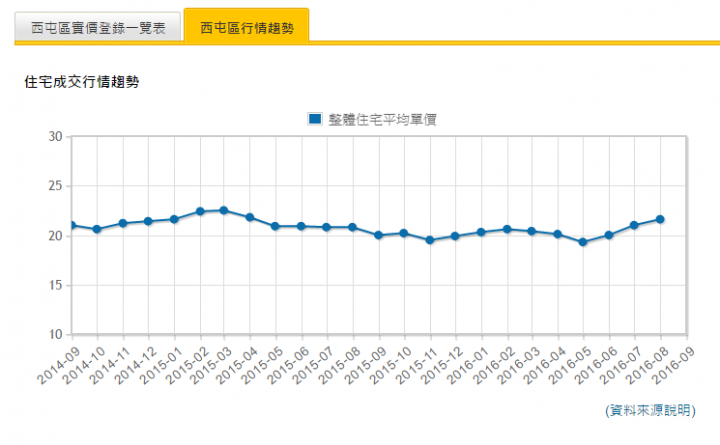This screenshot has height=445, width=720.
Task: Select the 2015-09 data point
Action: coord(379,235)
